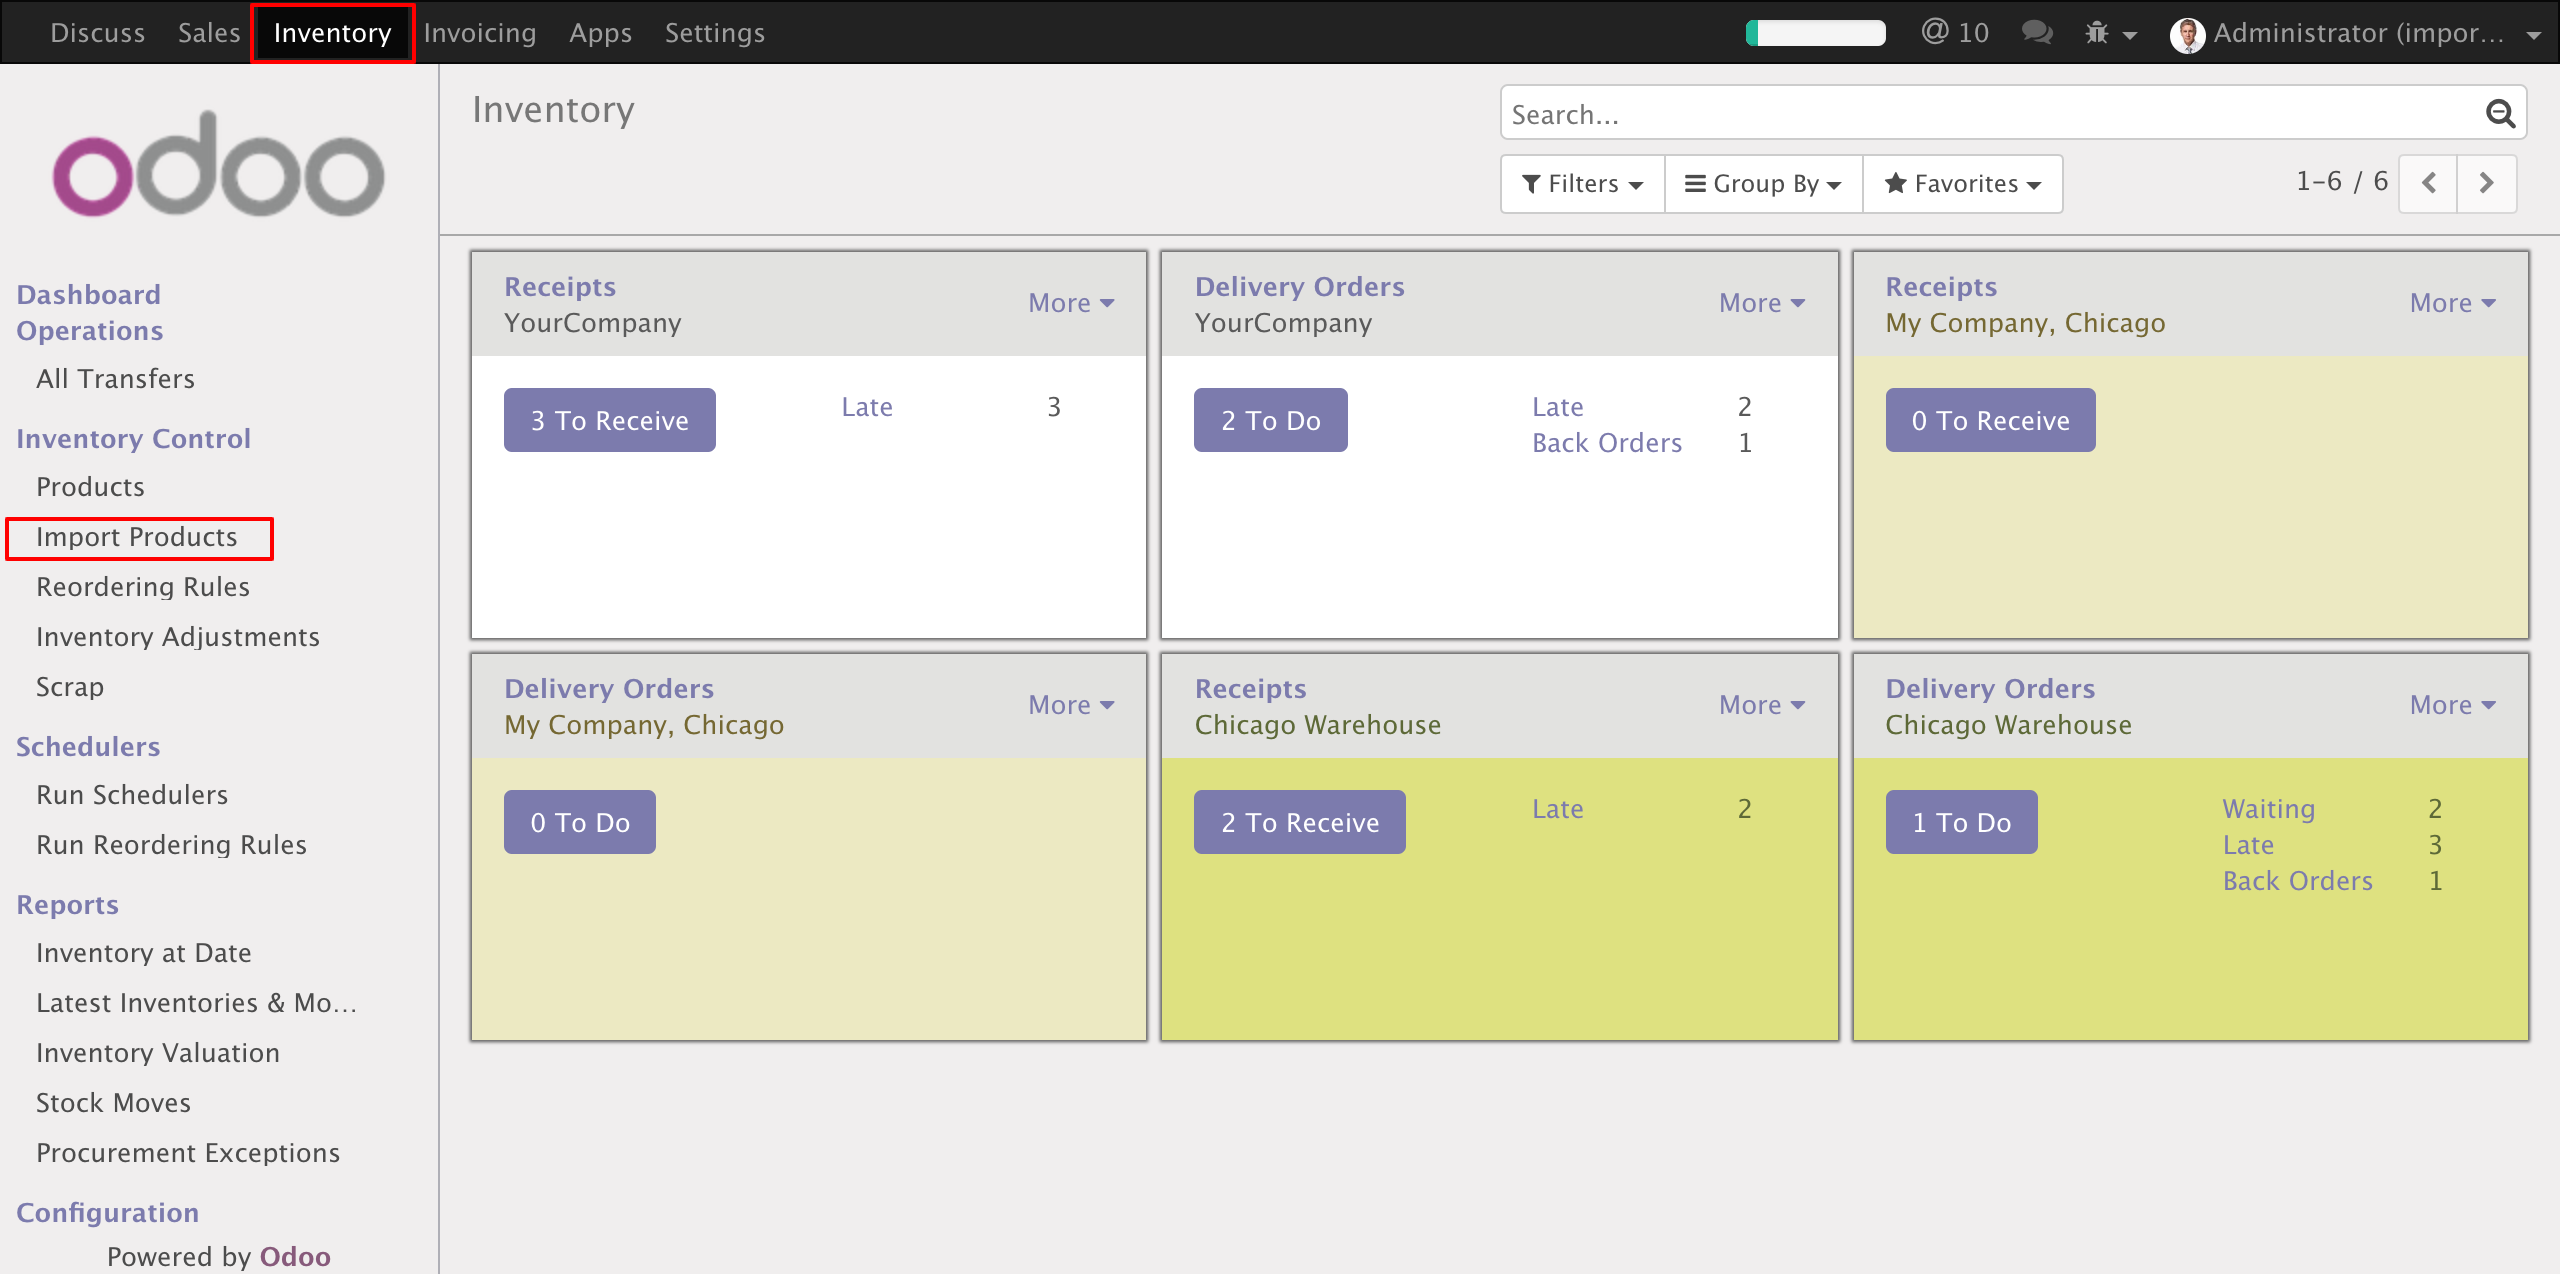The width and height of the screenshot is (2560, 1274).
Task: Click into the Search input field
Action: pyautogui.click(x=1990, y=114)
